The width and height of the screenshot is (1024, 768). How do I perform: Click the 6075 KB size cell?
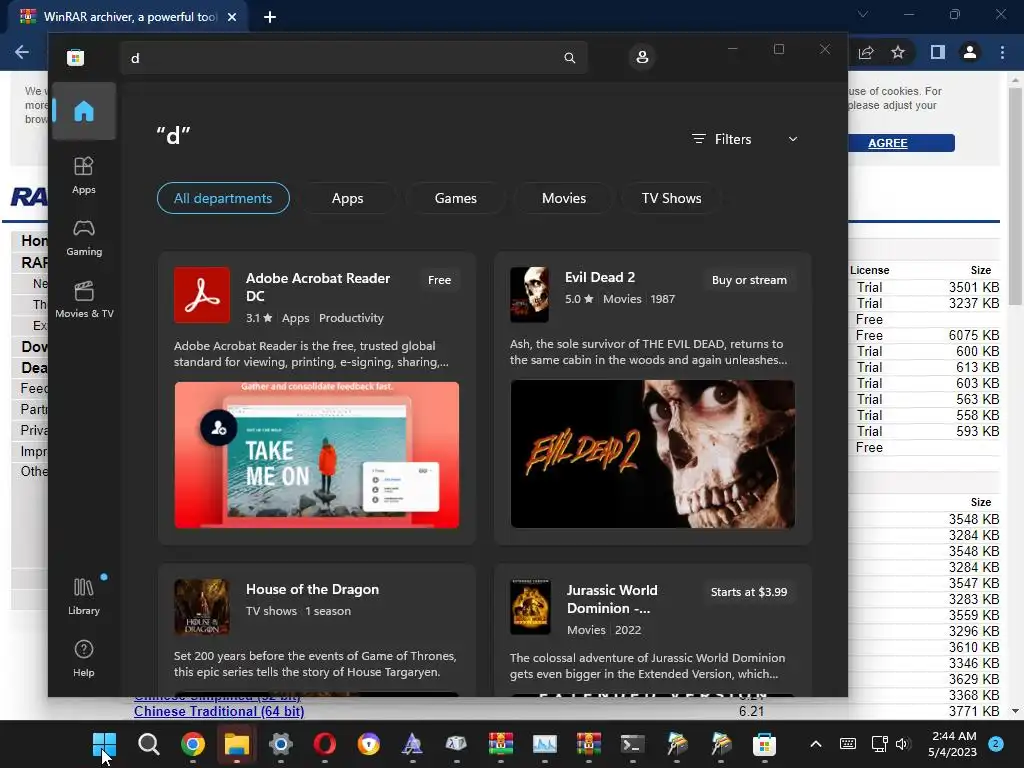[x=974, y=335]
